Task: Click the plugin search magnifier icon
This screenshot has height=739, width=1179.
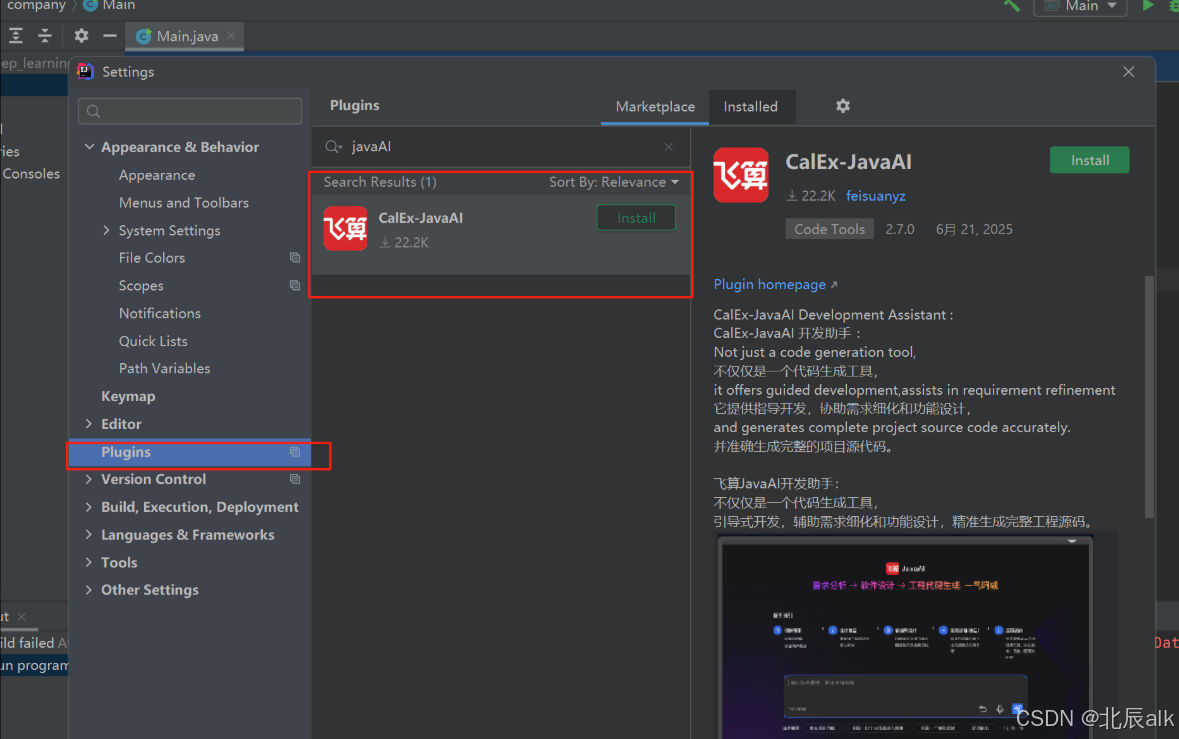Action: pyautogui.click(x=333, y=147)
